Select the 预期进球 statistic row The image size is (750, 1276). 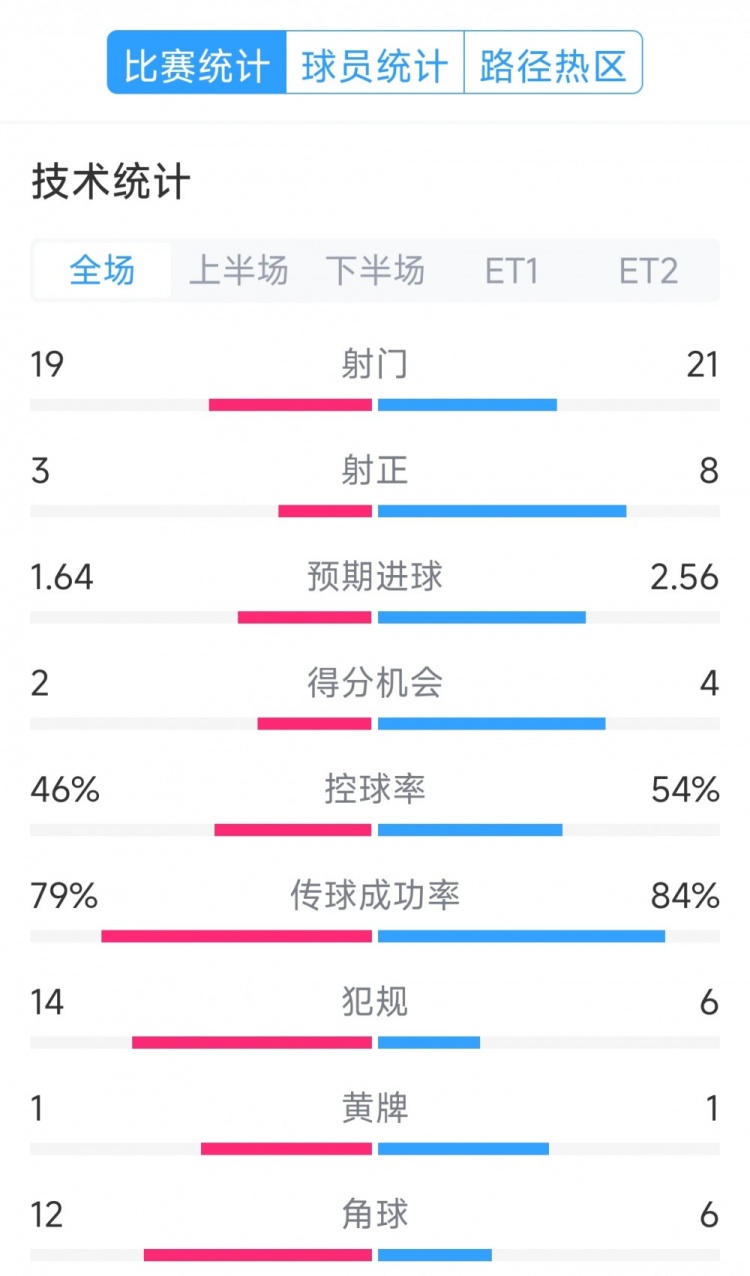coord(375,577)
